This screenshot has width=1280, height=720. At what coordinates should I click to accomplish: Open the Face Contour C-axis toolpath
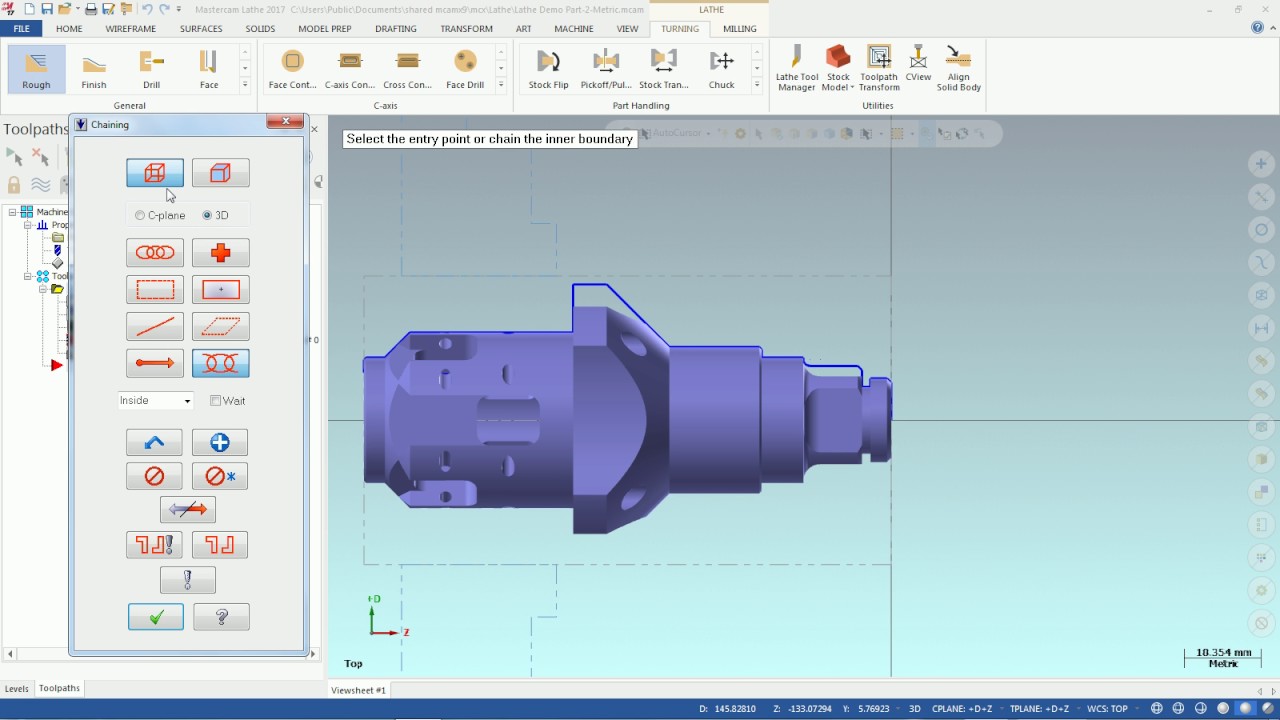(x=292, y=70)
